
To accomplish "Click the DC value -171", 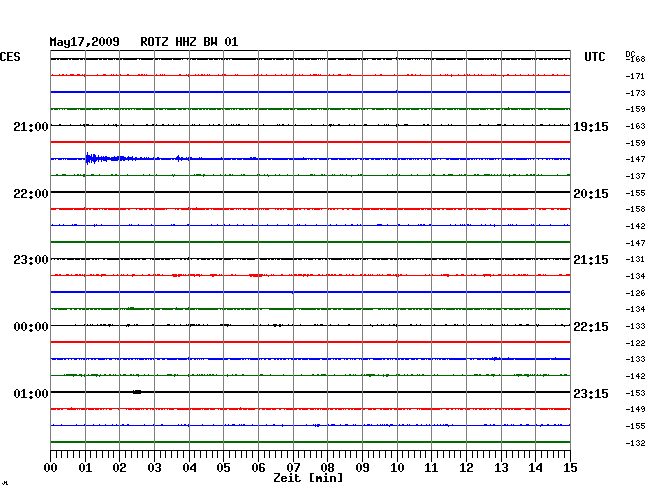I will coord(635,76).
